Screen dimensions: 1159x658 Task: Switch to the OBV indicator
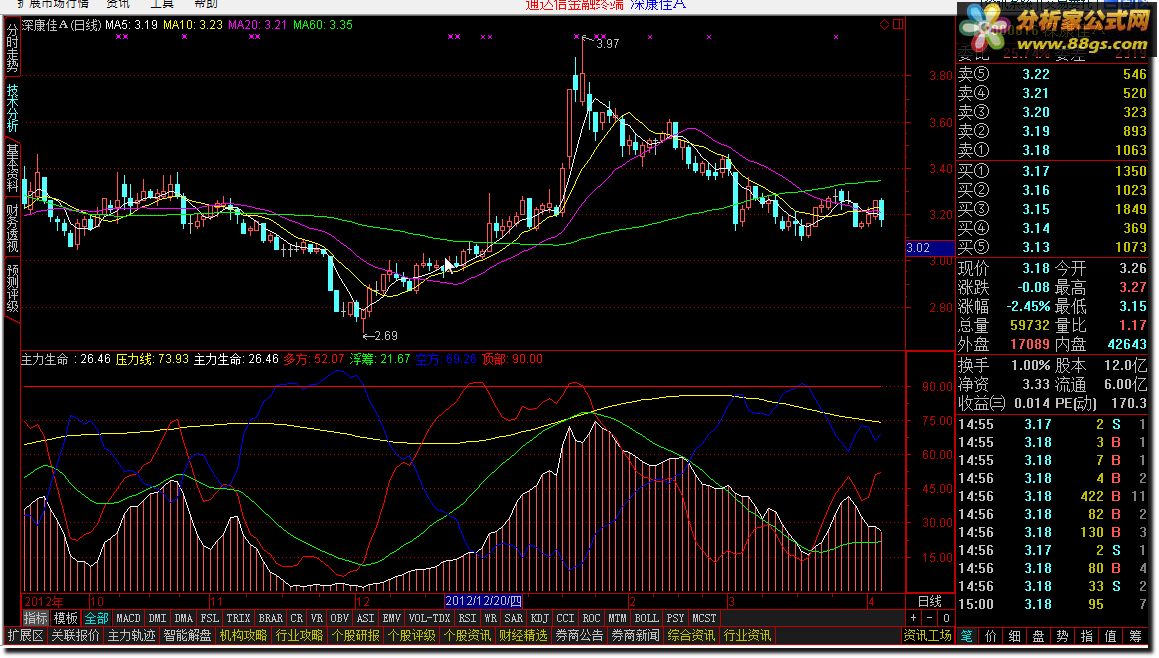tap(339, 618)
